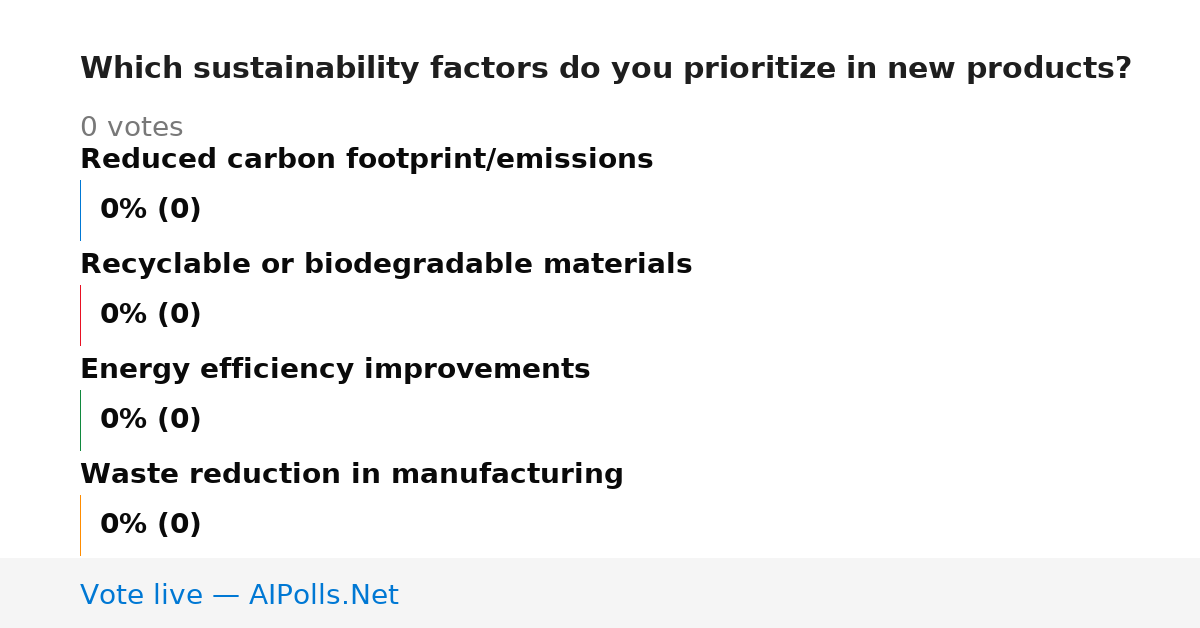Select the poll question heading text
1200x628 pixels.
(x=606, y=69)
